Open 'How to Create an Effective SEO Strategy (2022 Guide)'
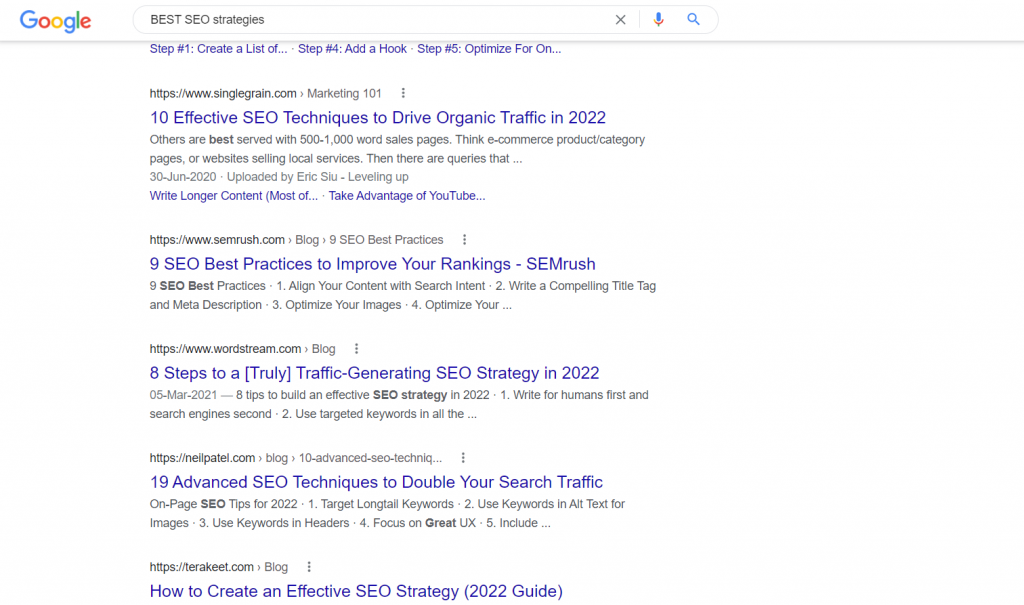The height and width of the screenshot is (605, 1024). click(356, 591)
